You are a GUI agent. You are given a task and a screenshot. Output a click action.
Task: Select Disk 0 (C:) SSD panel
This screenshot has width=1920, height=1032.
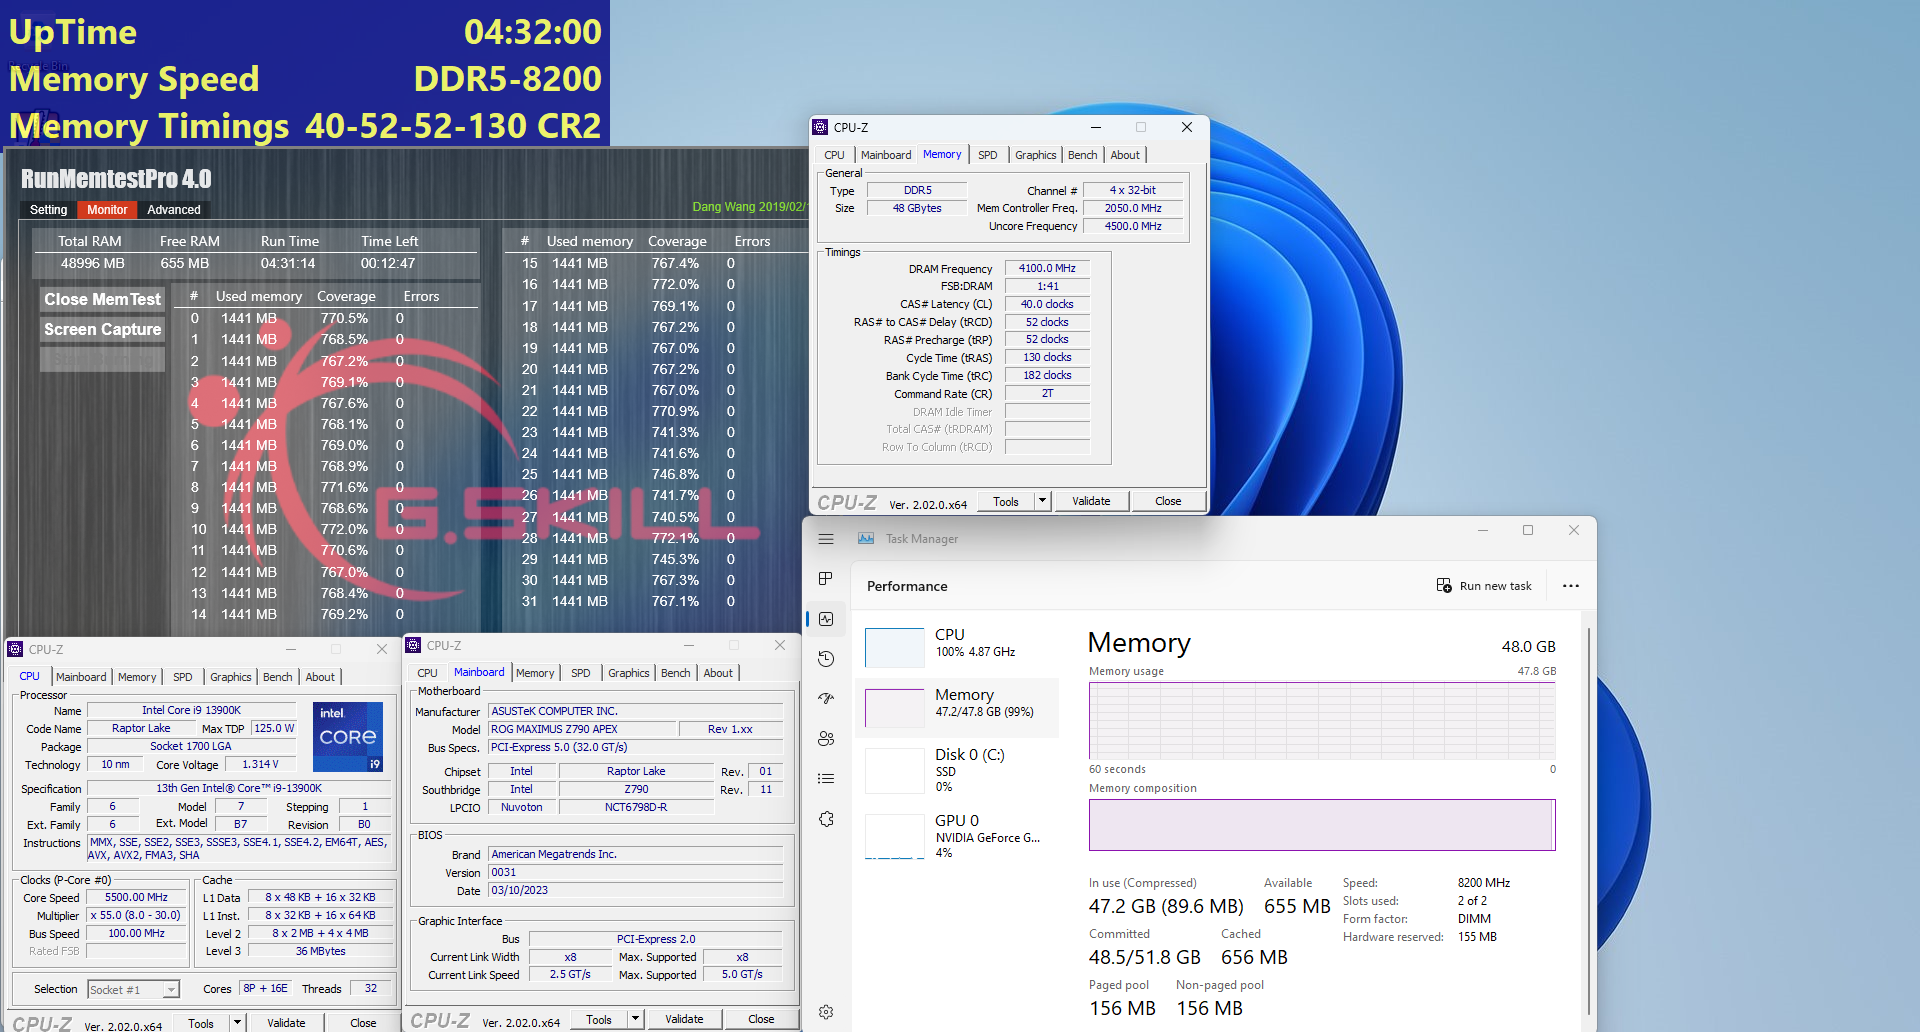(957, 770)
